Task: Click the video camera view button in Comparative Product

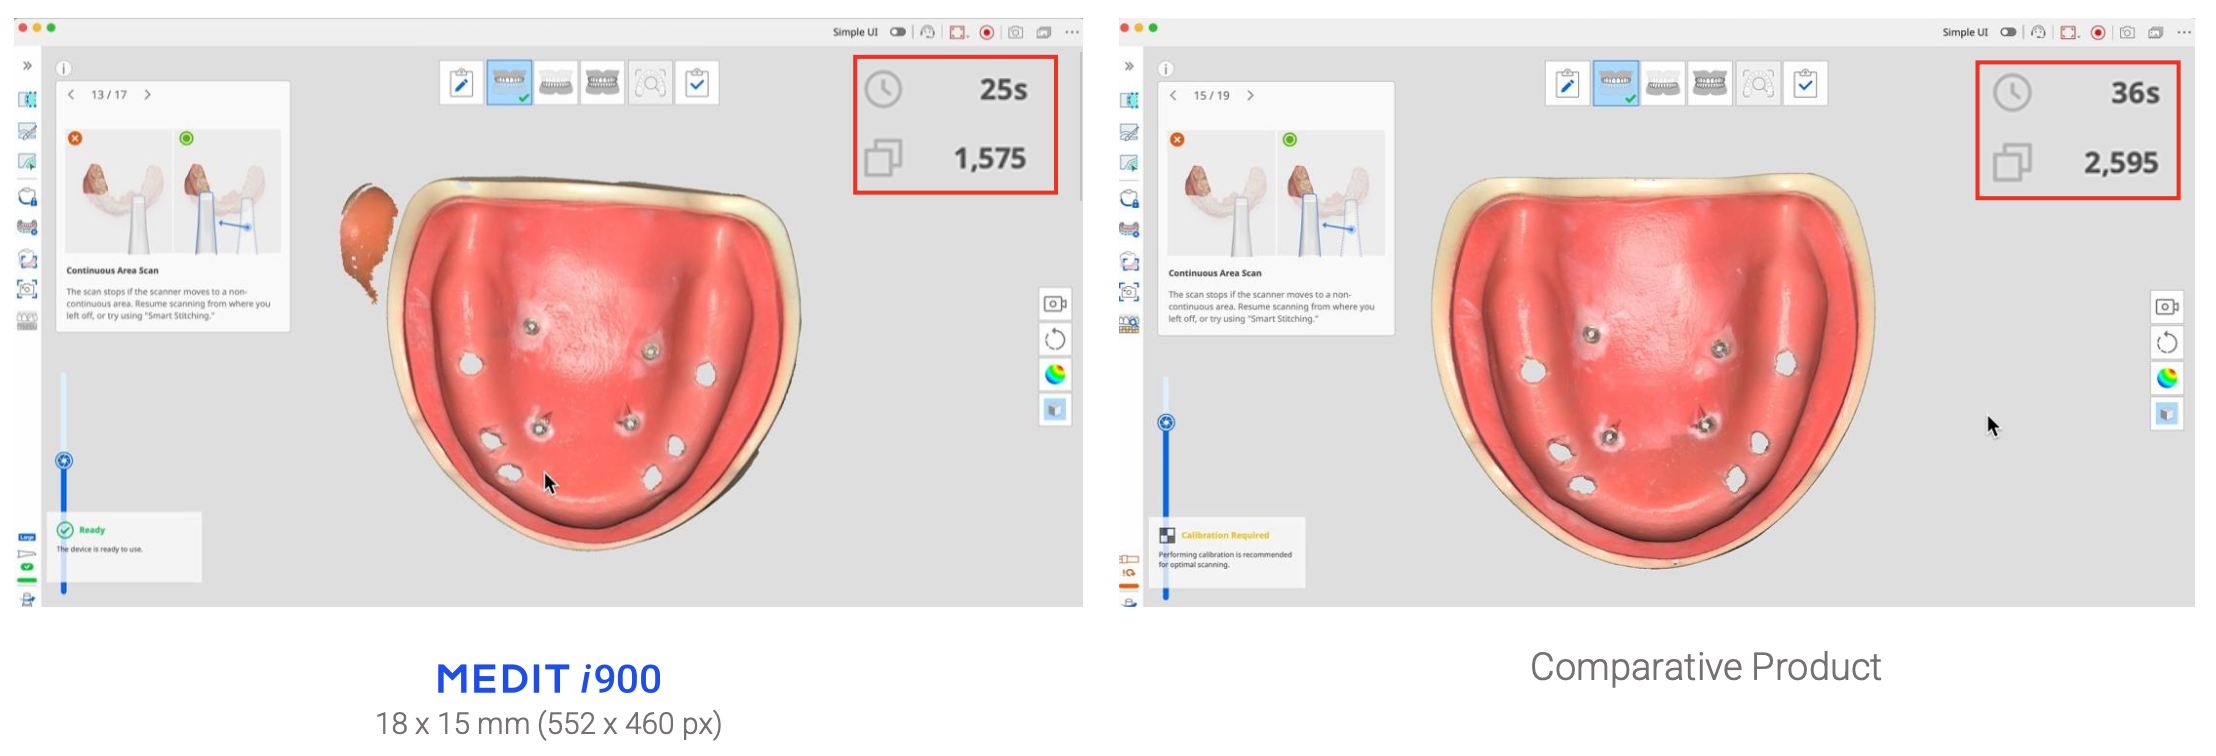Action: coord(2167,307)
